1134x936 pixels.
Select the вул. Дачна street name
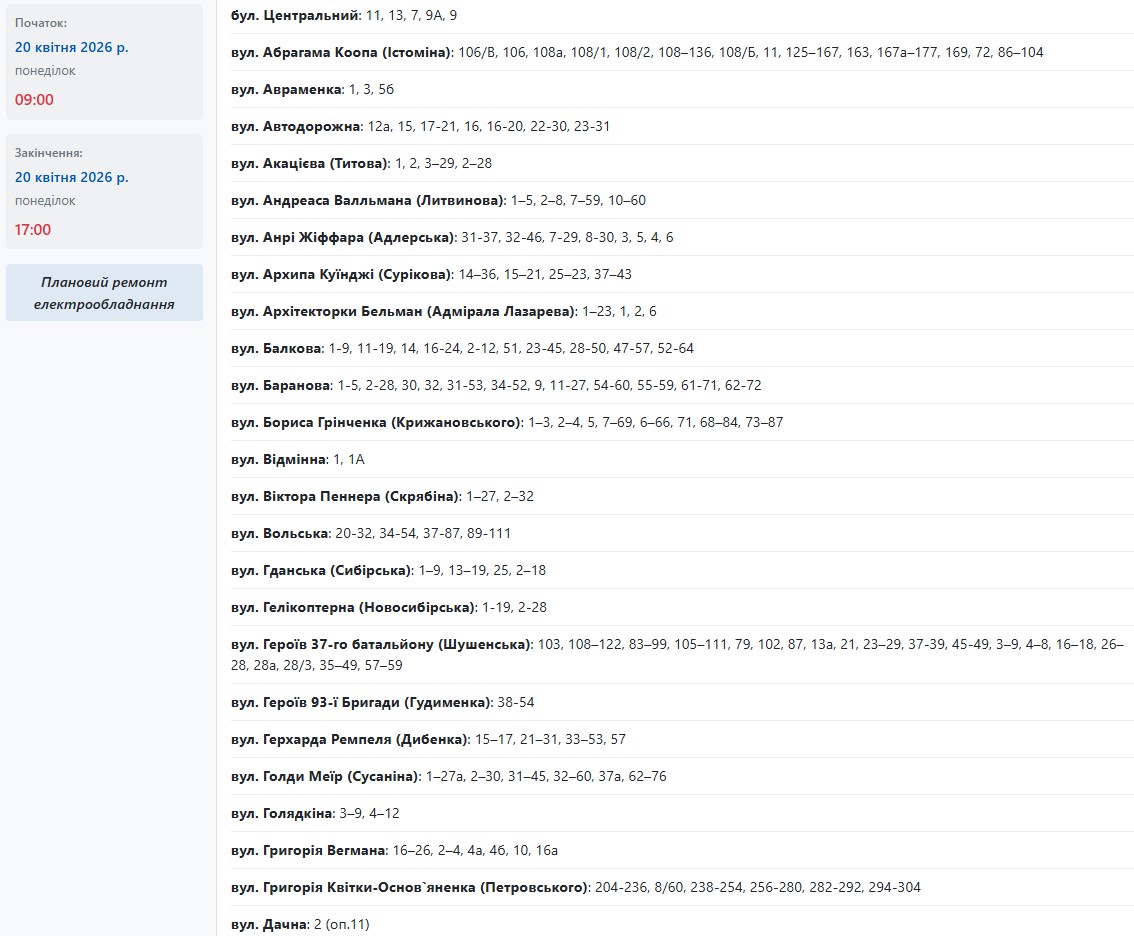point(269,924)
